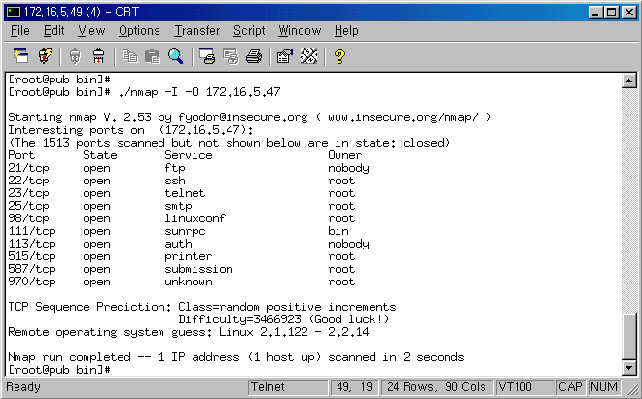Click the smtp service entry
The image size is (642, 399).
pos(178,206)
